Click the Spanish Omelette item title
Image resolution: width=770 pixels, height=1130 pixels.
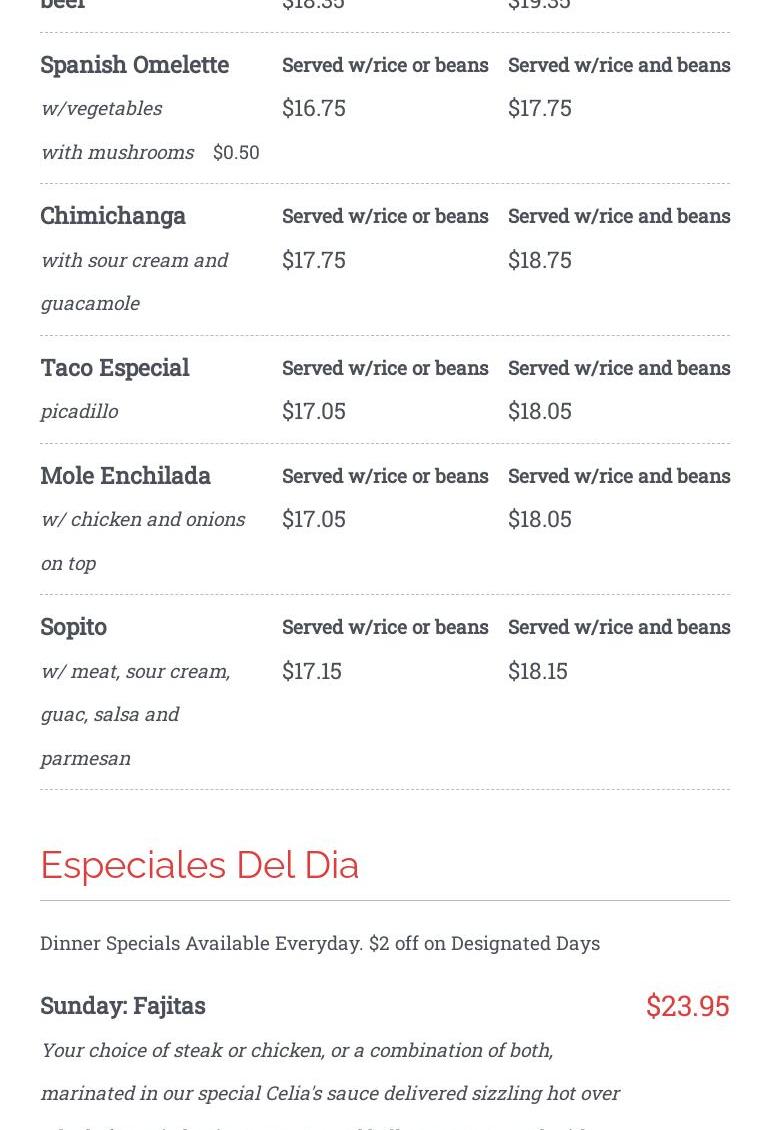134,64
